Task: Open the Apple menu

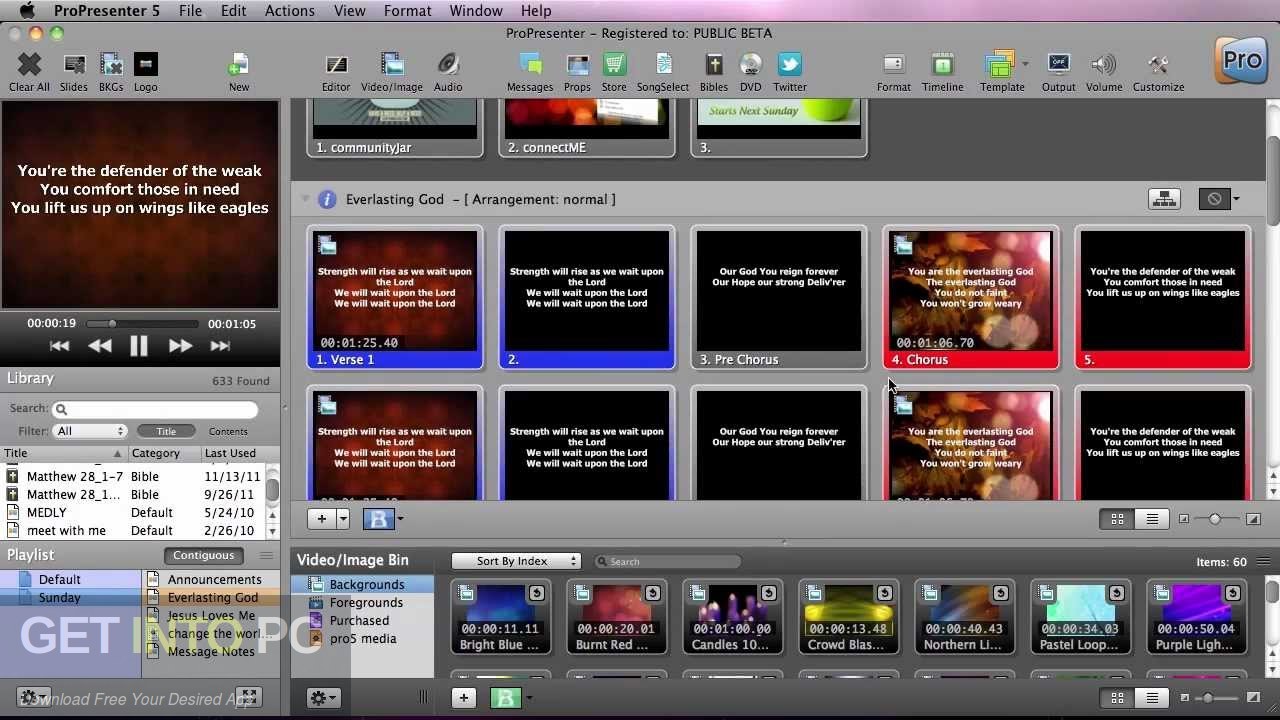Action: (26, 11)
